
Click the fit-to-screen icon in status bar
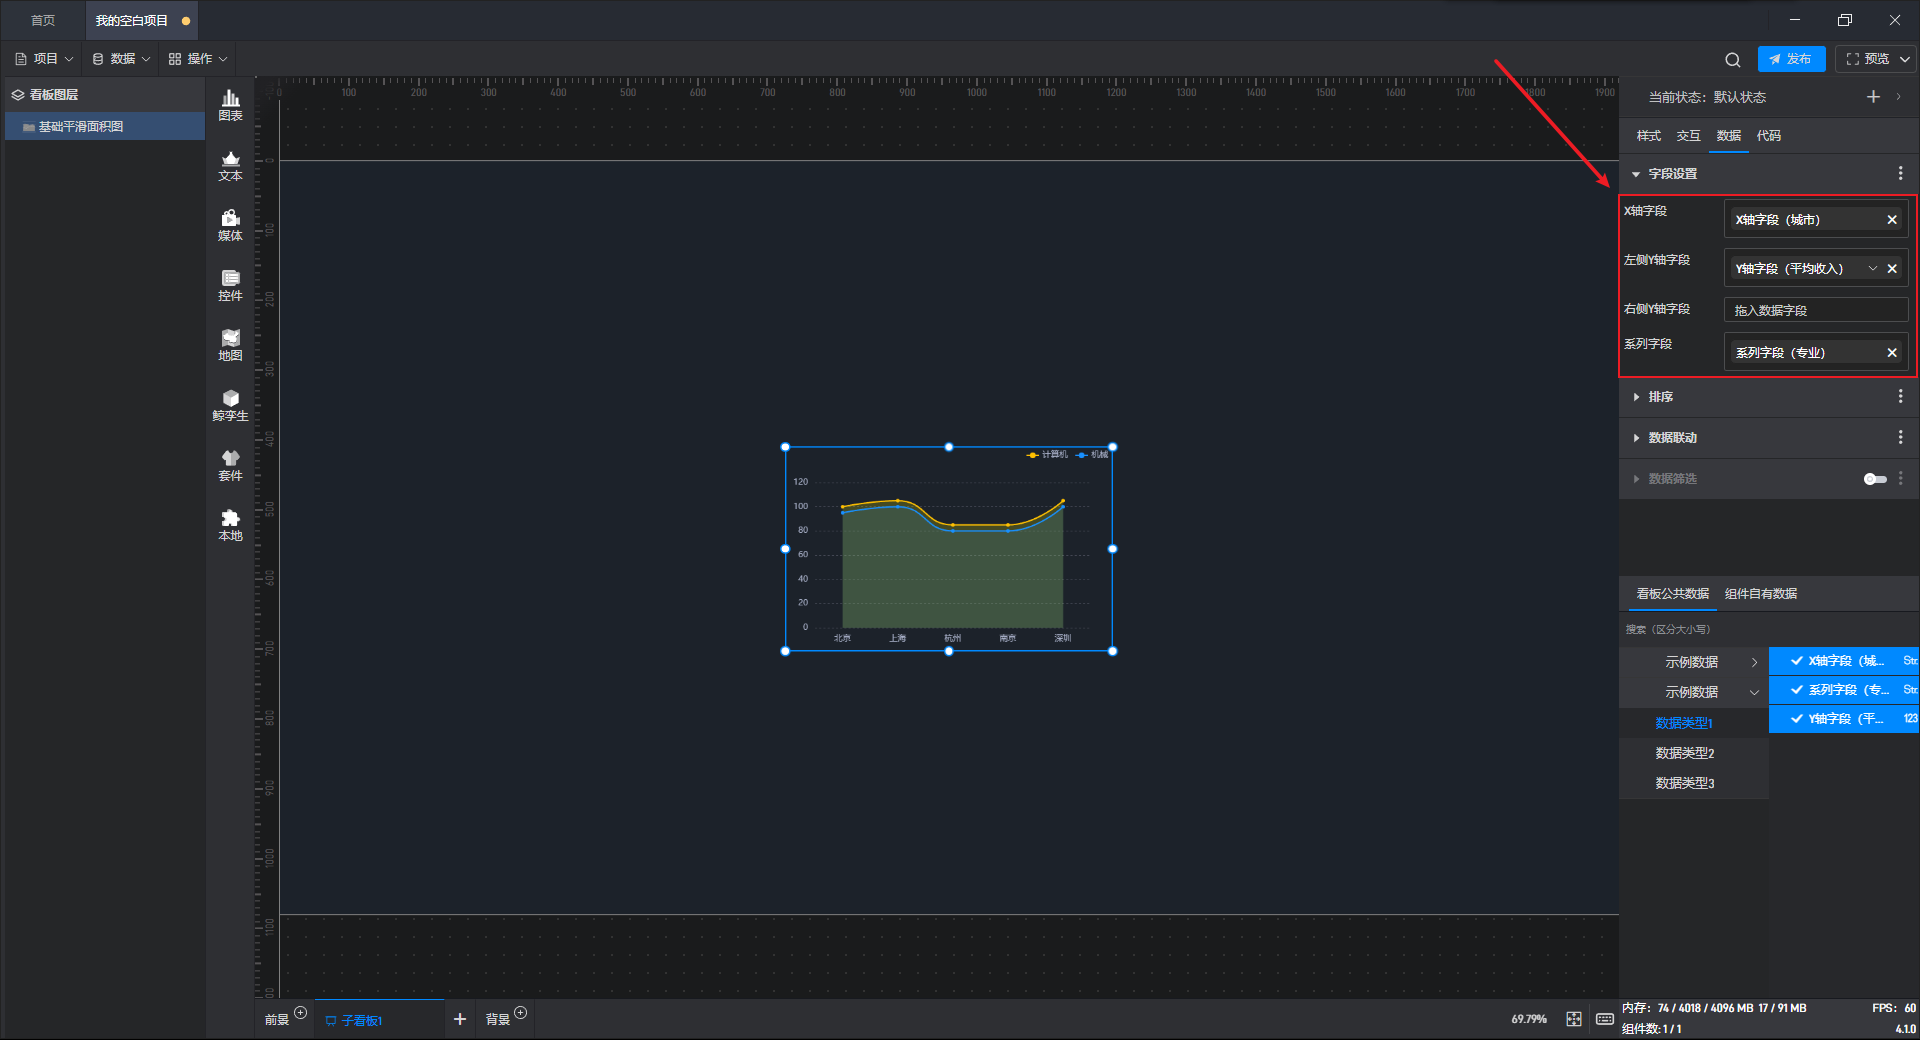pyautogui.click(x=1574, y=1019)
